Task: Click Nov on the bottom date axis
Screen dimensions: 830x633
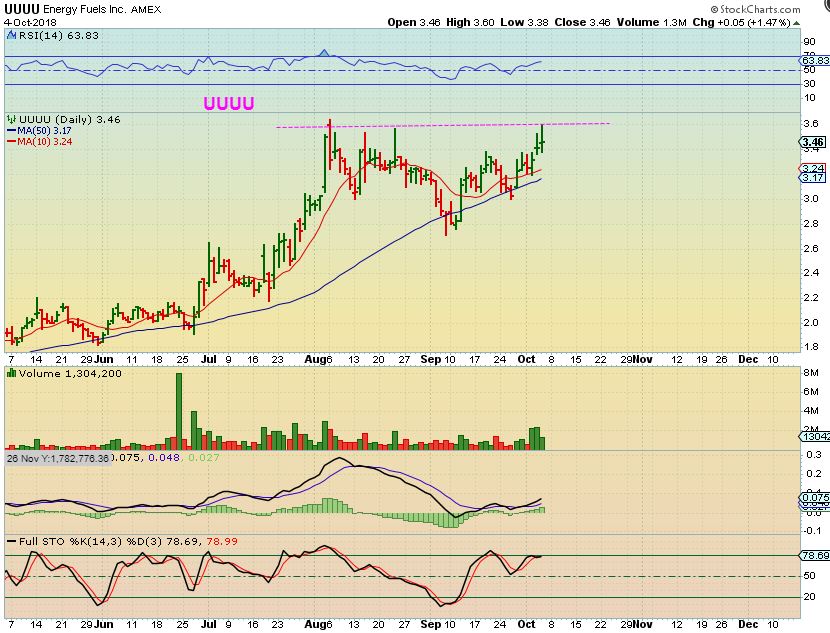Action: 643,624
